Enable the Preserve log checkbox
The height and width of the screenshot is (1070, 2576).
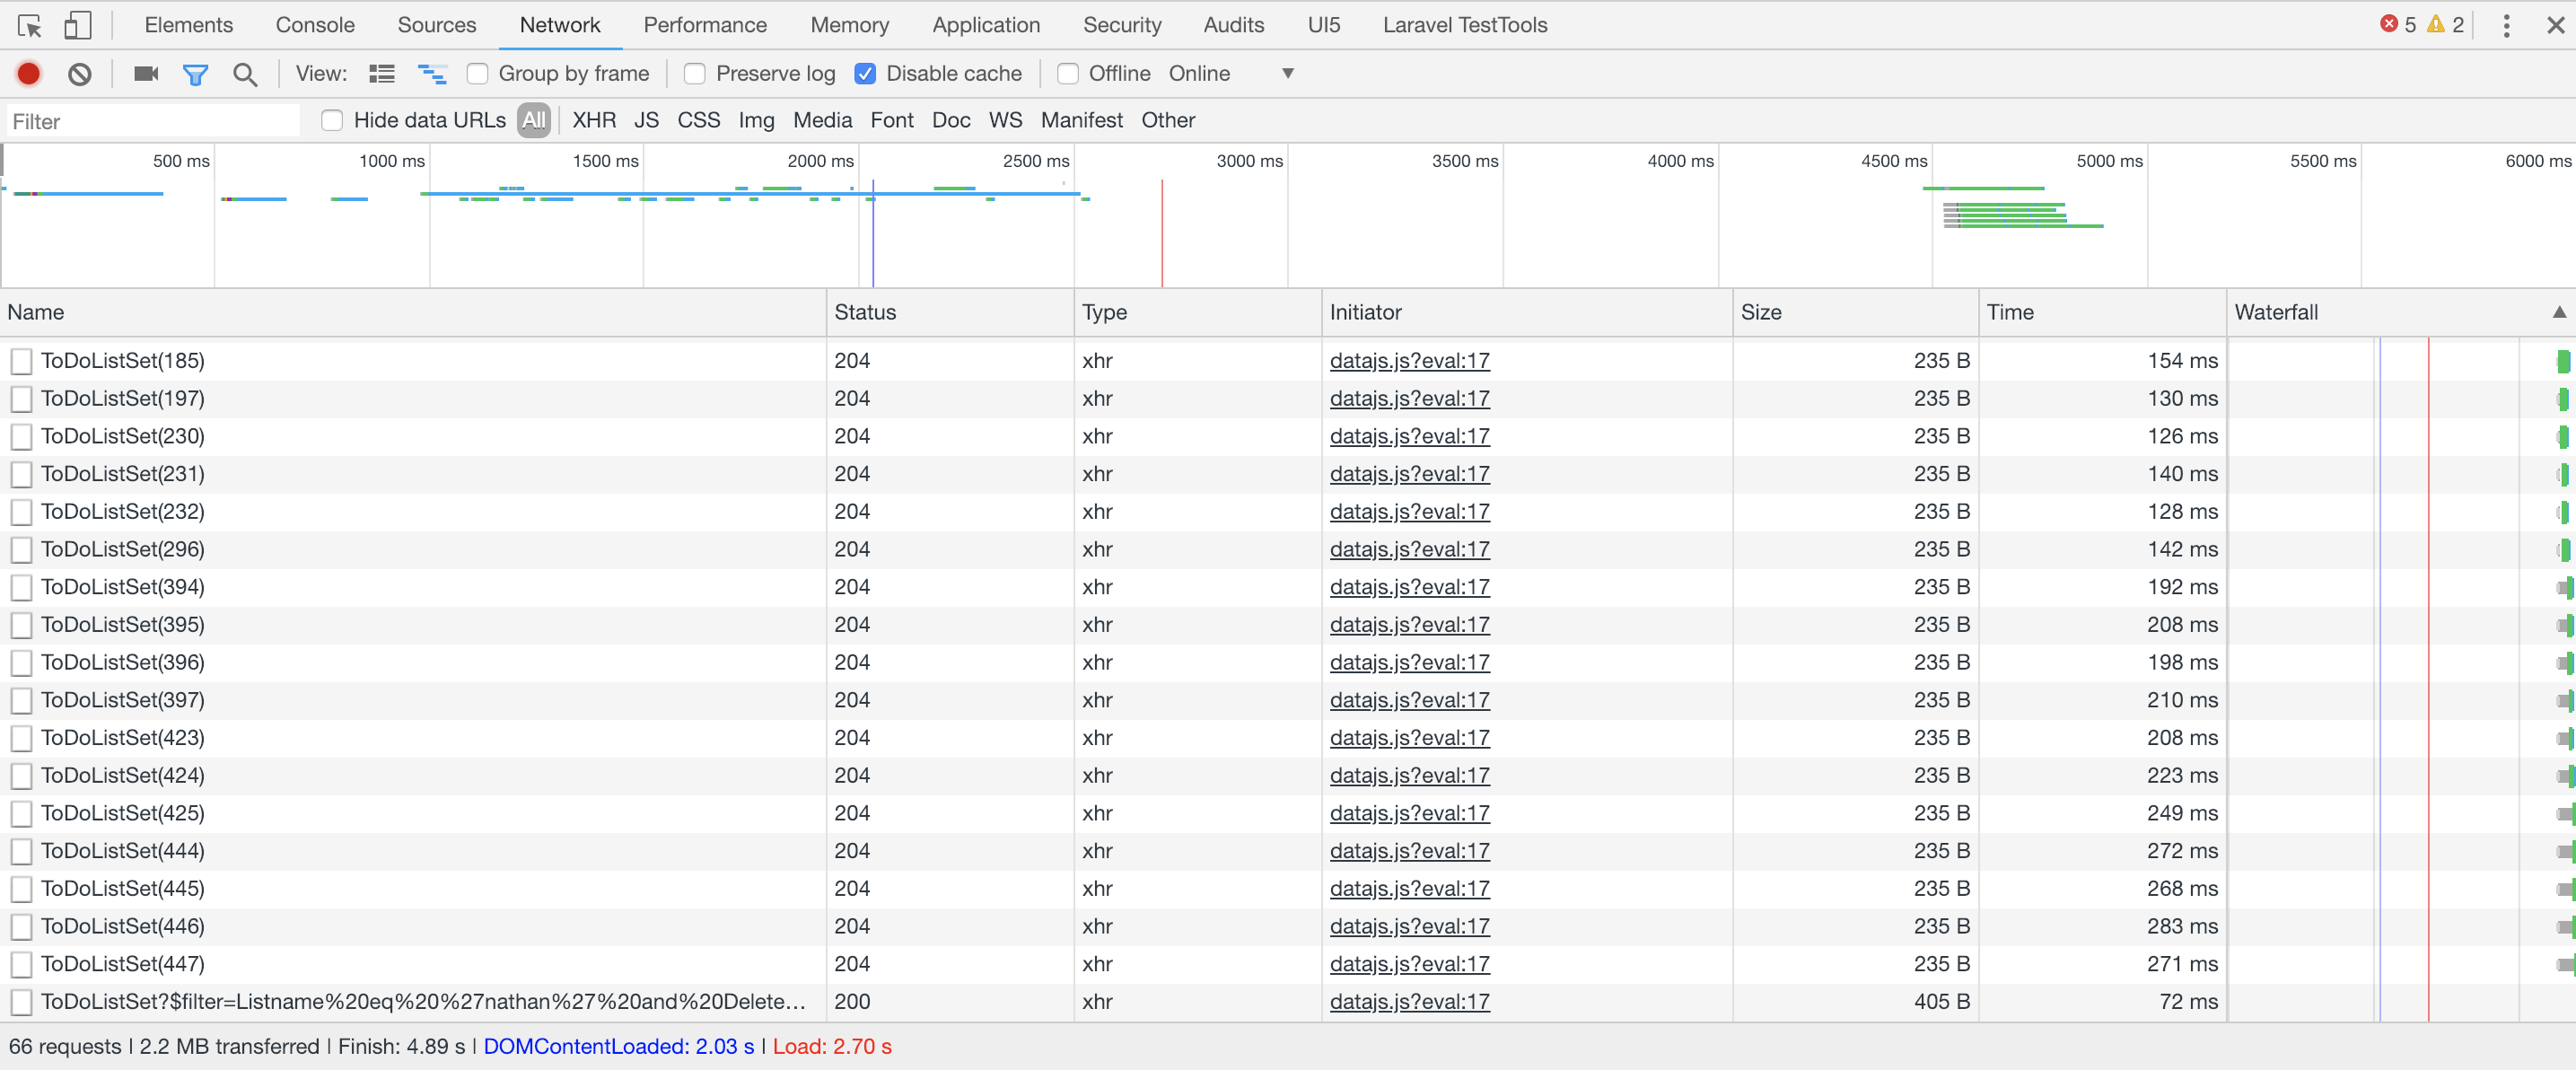pyautogui.click(x=692, y=73)
